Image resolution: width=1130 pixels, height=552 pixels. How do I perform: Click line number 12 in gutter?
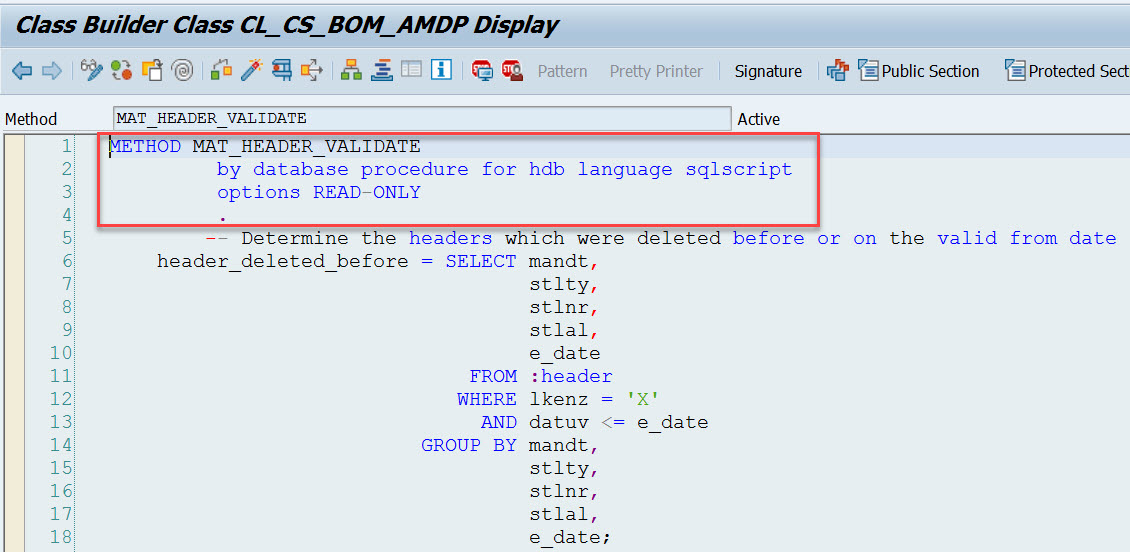point(62,399)
